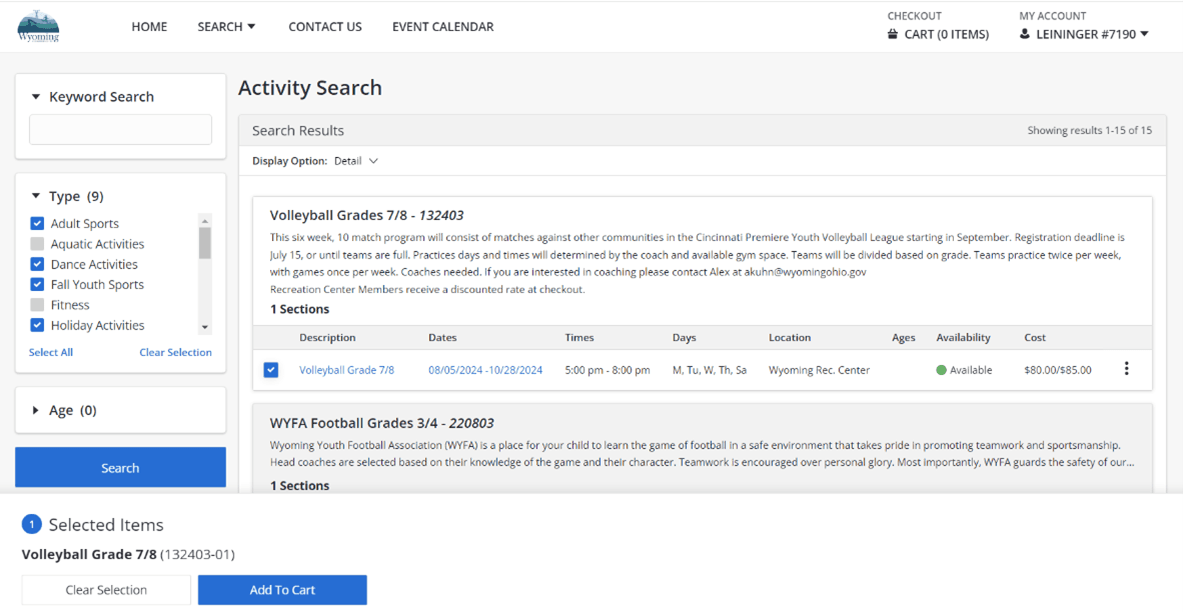The image size is (1183, 612).
Task: Open the Search menu in navigation
Action: pos(226,27)
